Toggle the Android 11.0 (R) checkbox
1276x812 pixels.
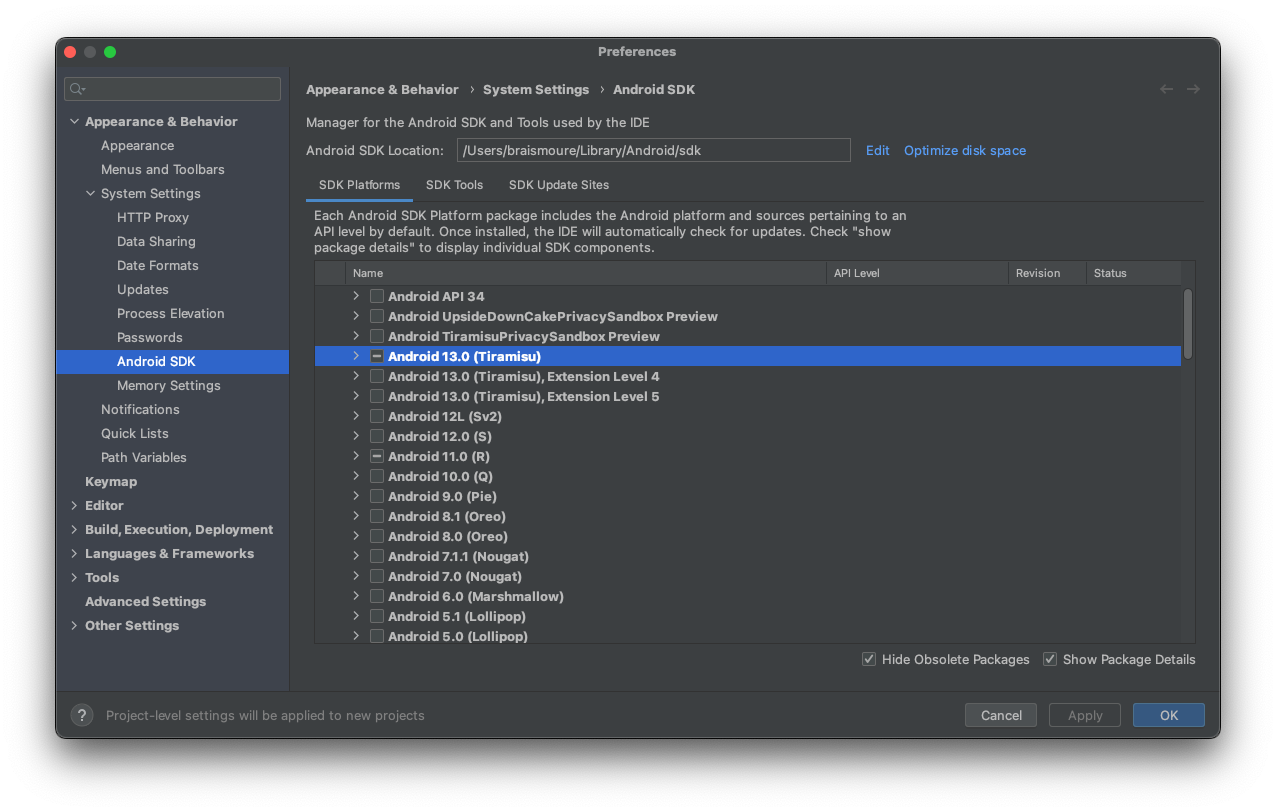[377, 456]
